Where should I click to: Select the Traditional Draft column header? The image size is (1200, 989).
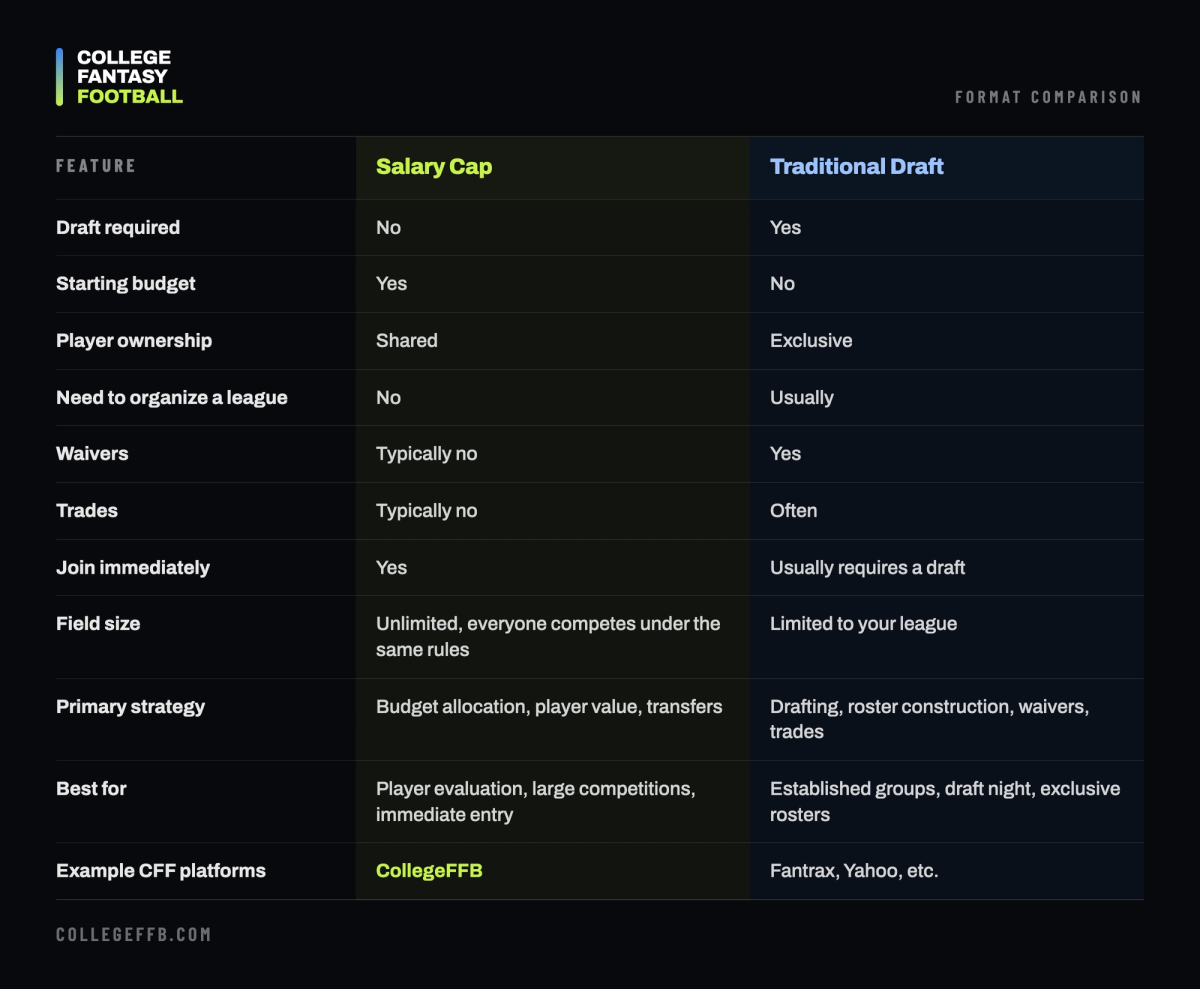click(x=857, y=167)
